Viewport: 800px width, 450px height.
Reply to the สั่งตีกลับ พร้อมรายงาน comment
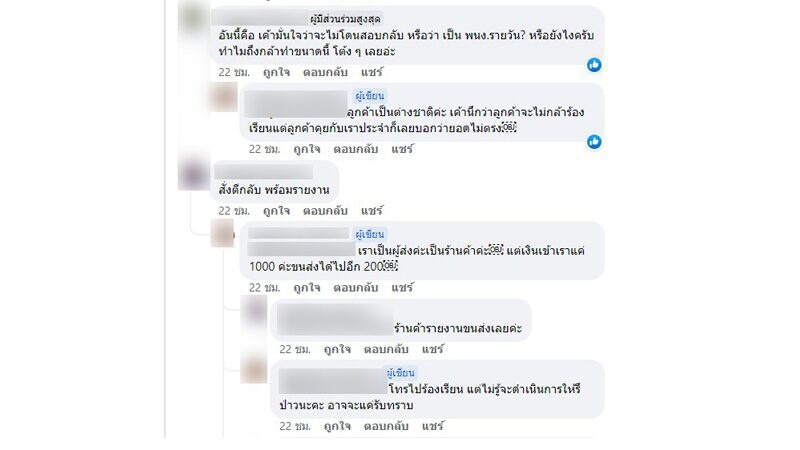point(325,211)
